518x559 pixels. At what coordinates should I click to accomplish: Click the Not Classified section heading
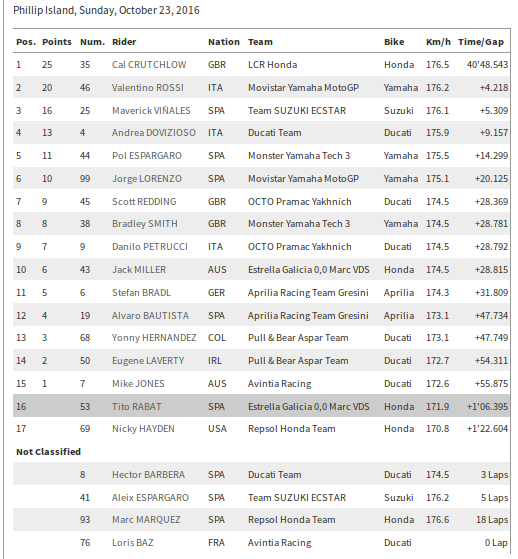click(48, 452)
